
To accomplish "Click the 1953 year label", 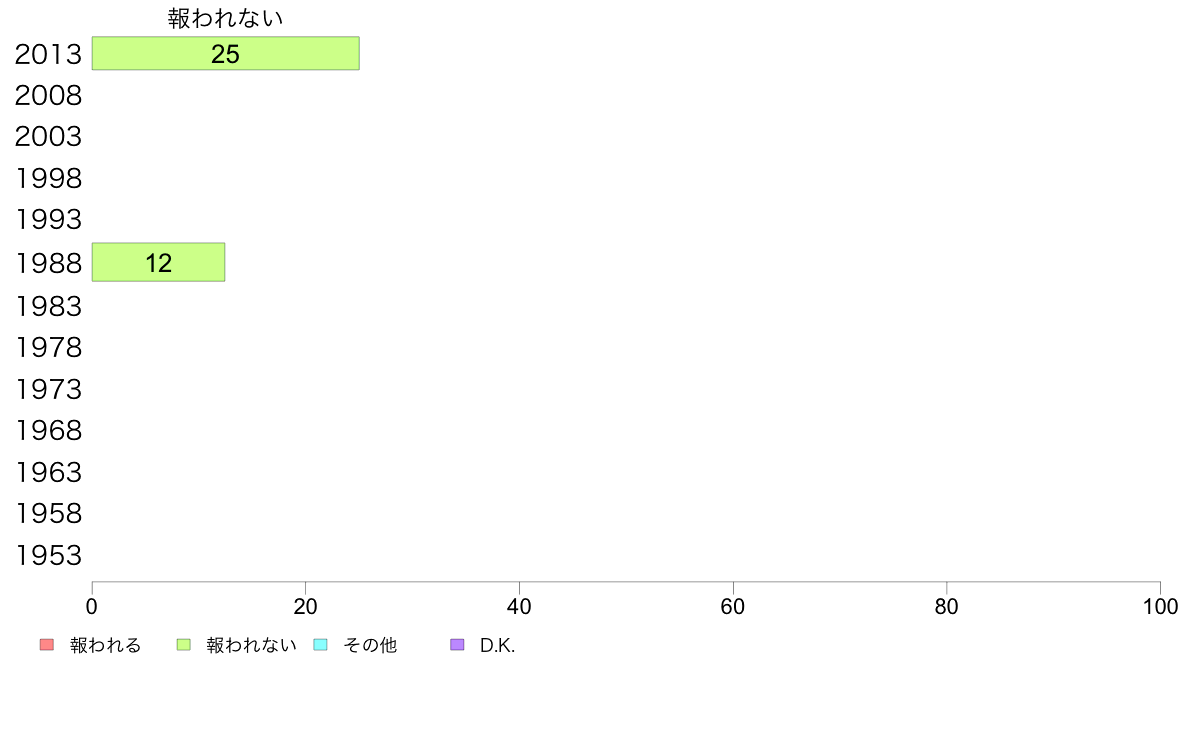I will coord(48,556).
